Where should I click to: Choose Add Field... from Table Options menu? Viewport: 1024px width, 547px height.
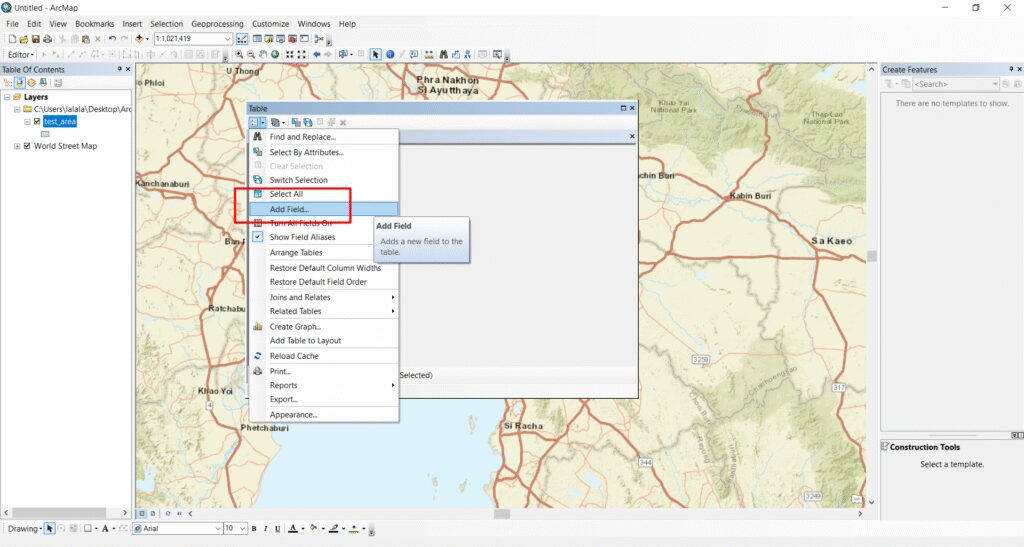[x=324, y=210]
